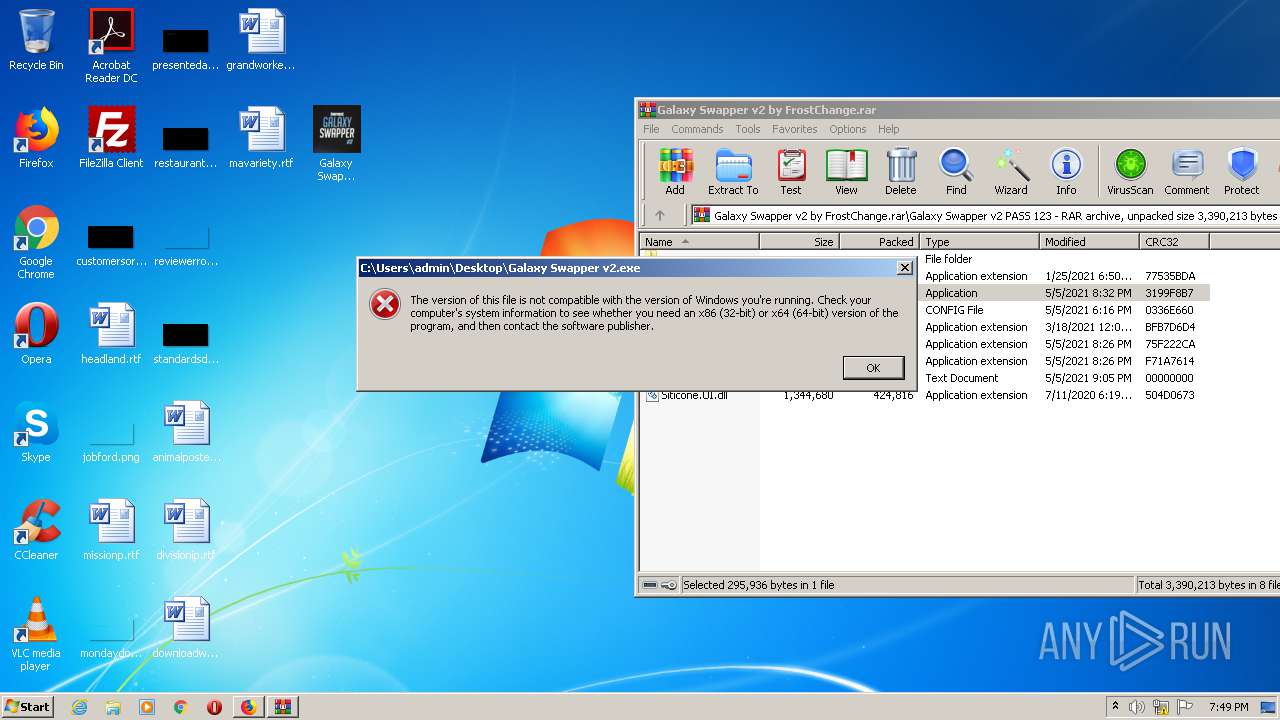This screenshot has width=1280, height=720.
Task: Select the FileZilla Client desktop shortcut
Action: click(111, 138)
